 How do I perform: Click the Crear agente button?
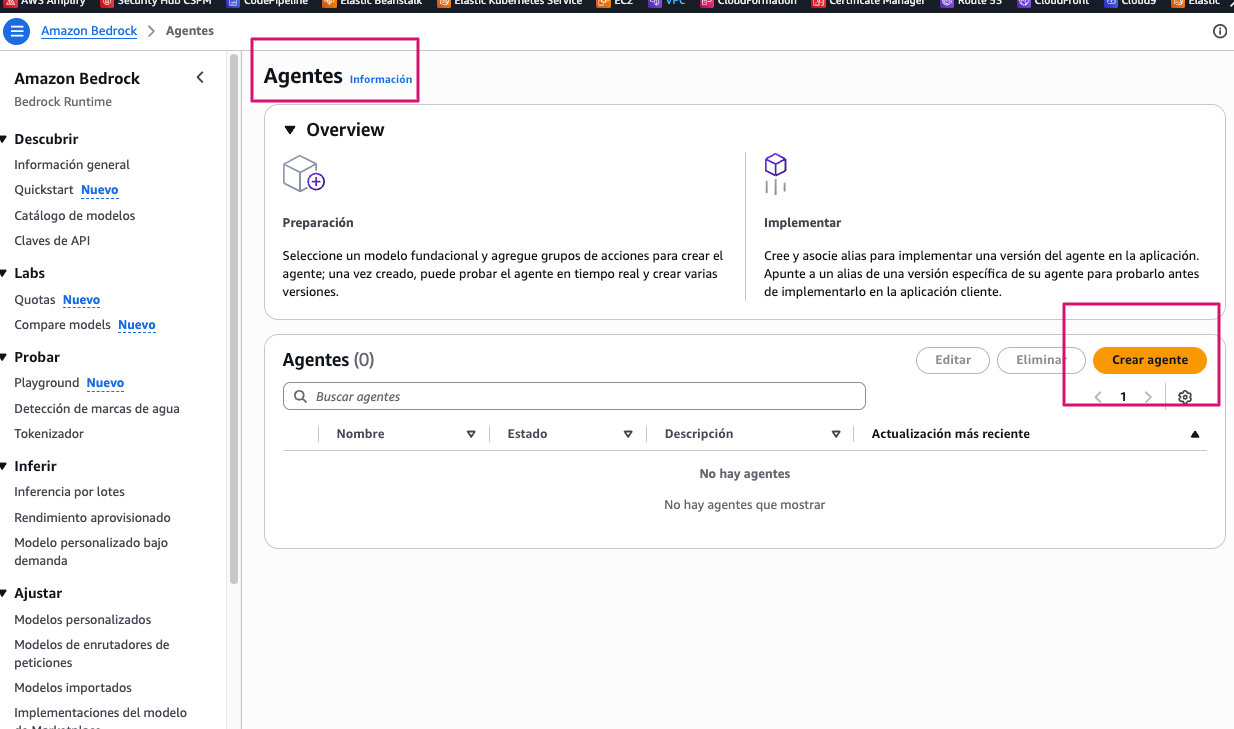point(1150,360)
